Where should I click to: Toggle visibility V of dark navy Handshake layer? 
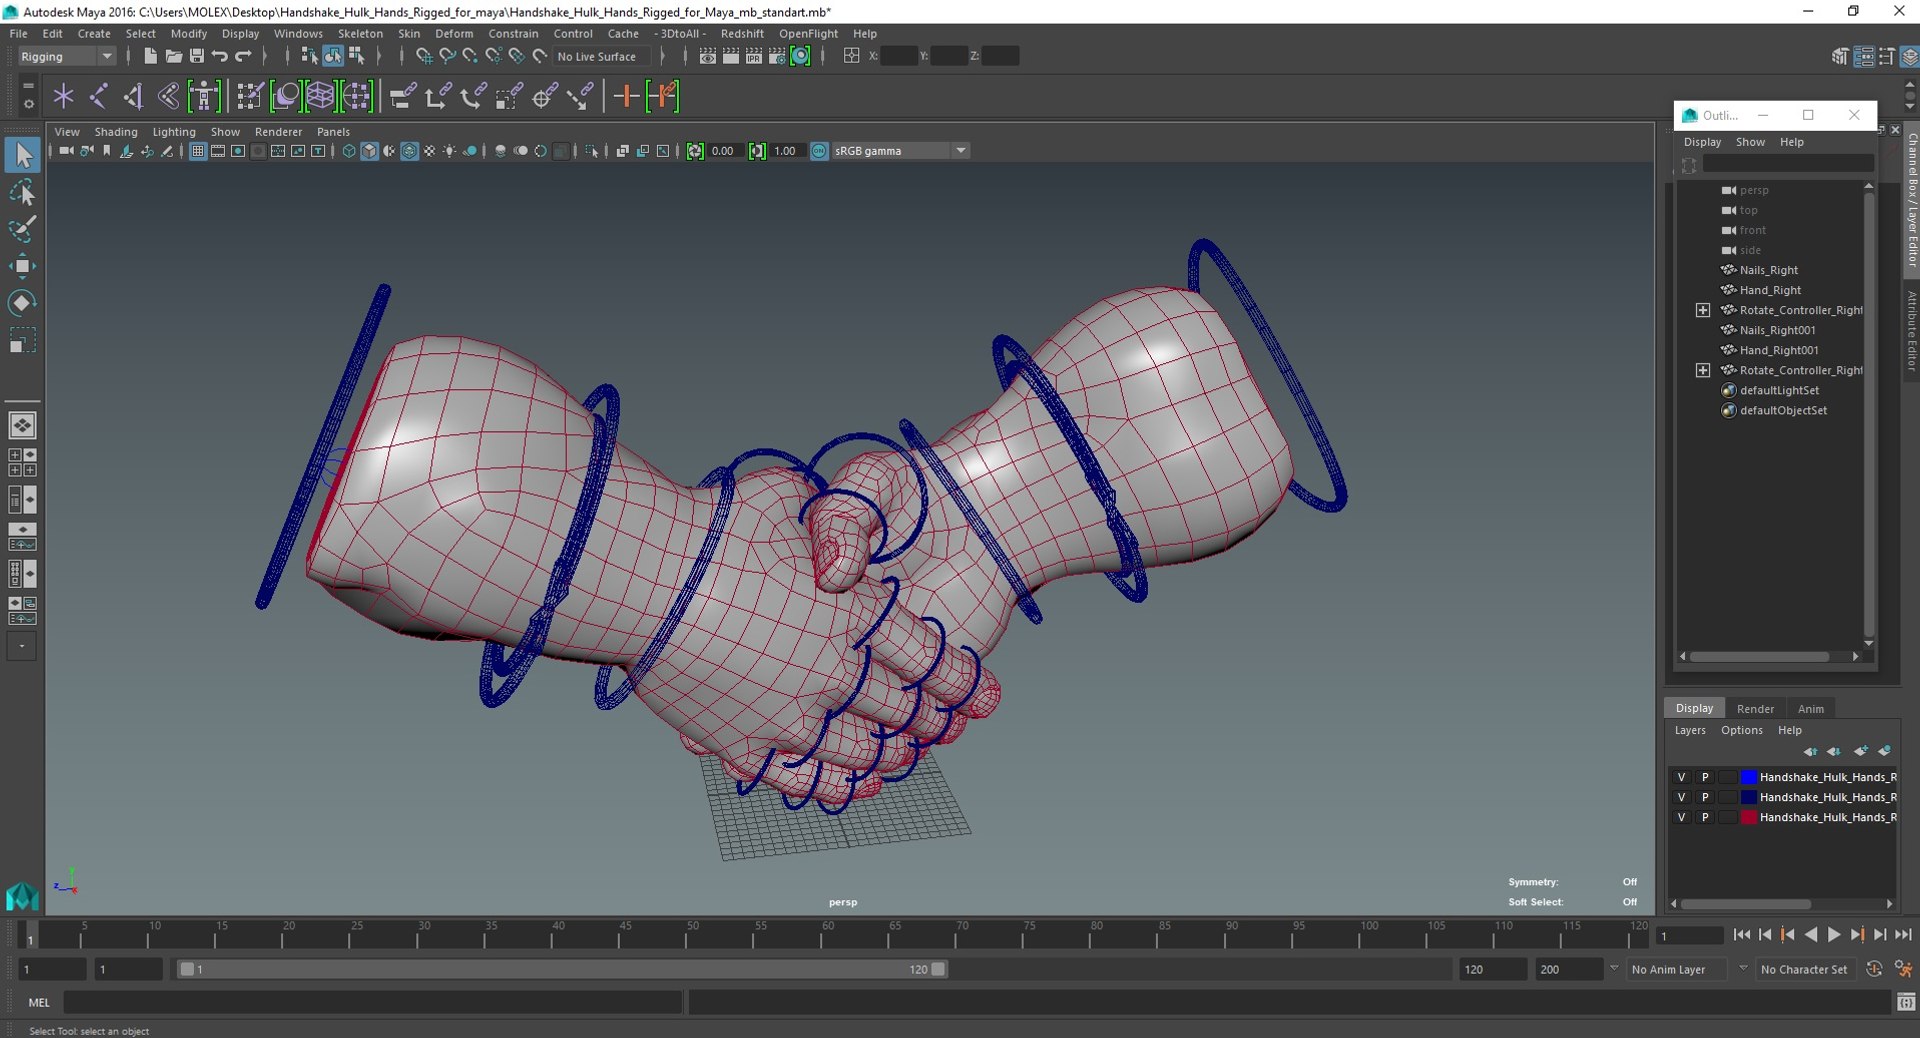[1681, 797]
